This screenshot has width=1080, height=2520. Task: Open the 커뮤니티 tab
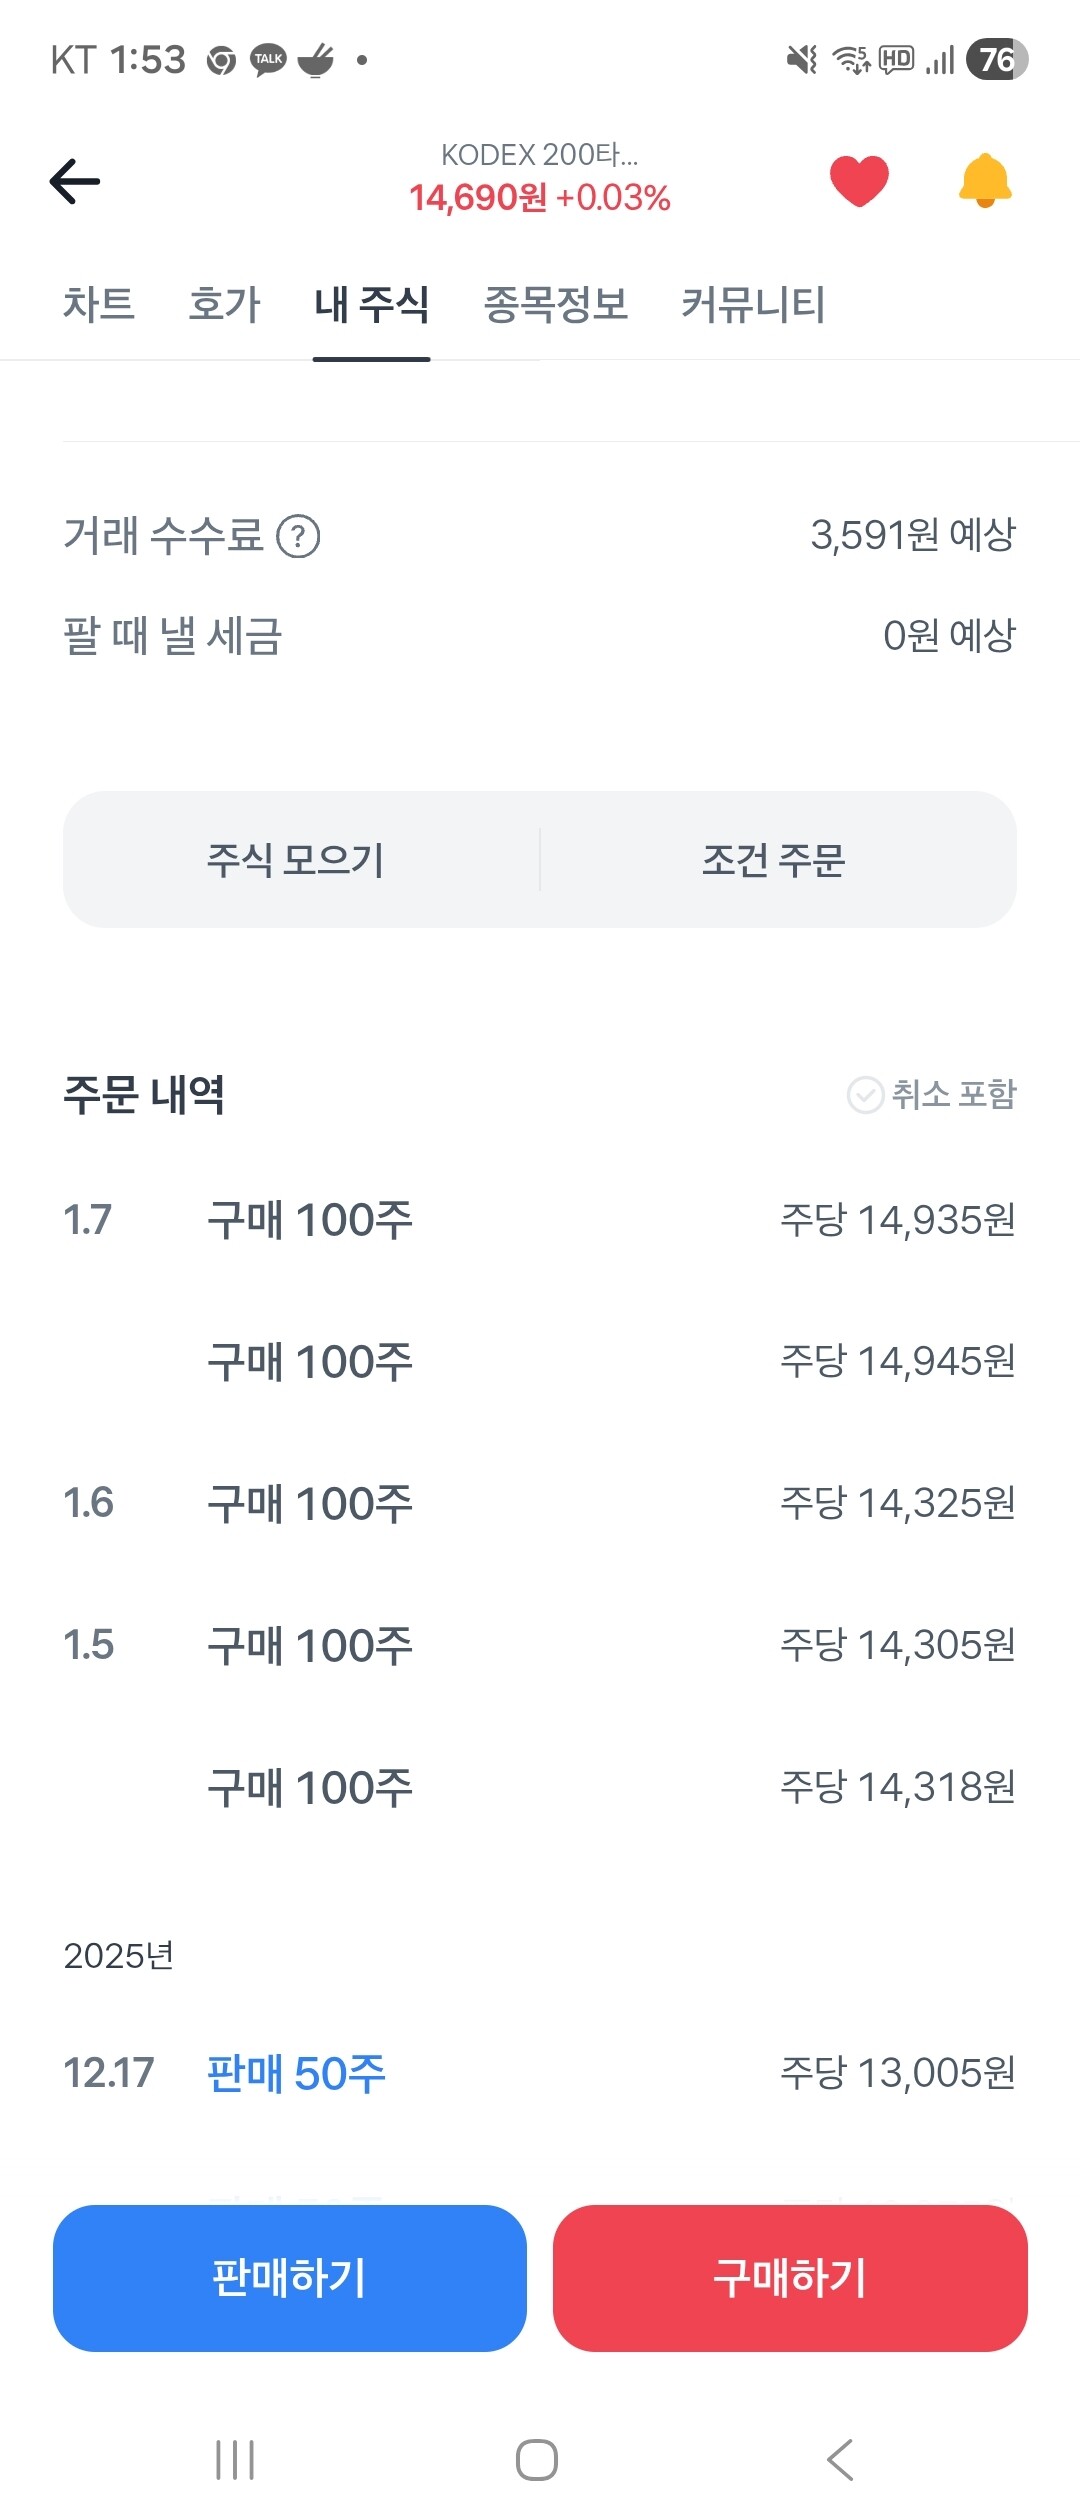pos(753,304)
